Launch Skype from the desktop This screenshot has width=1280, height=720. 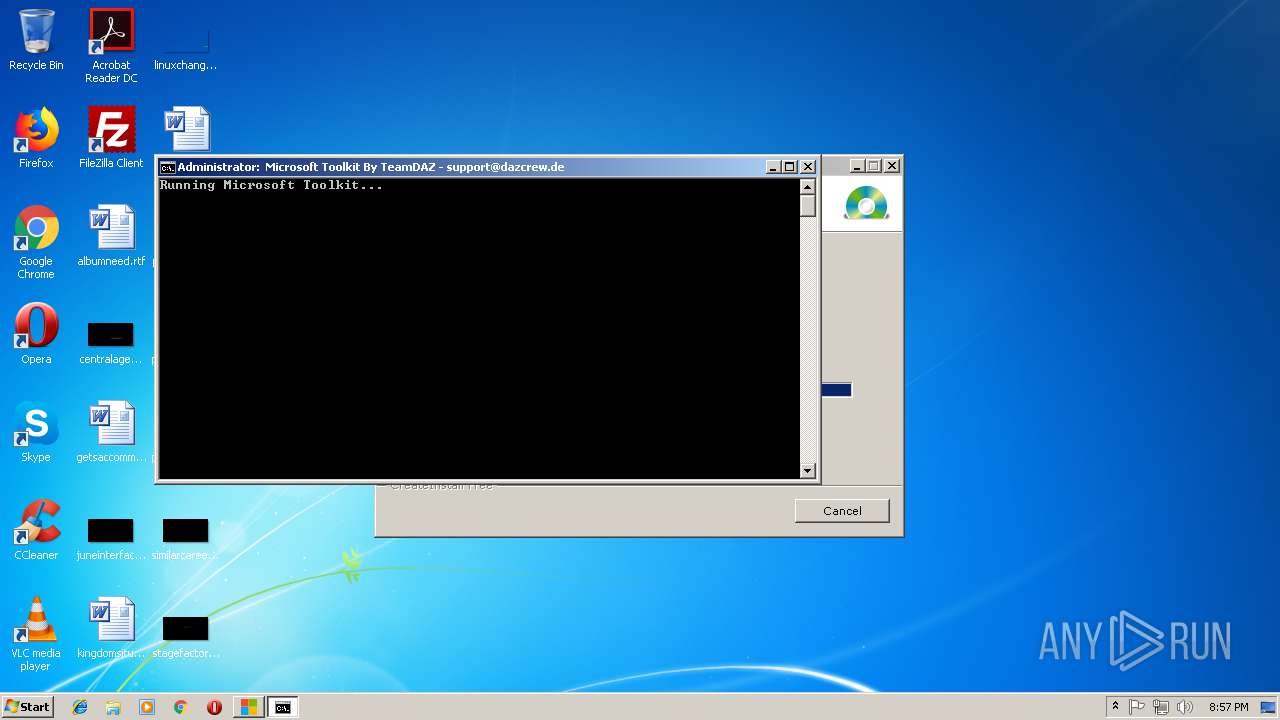click(x=36, y=432)
